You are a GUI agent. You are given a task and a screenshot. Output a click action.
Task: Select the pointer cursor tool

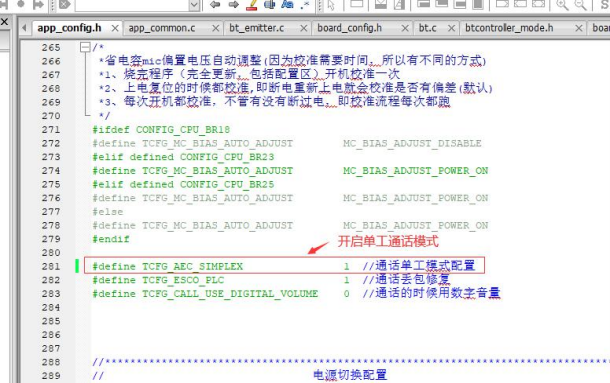(331, 5)
